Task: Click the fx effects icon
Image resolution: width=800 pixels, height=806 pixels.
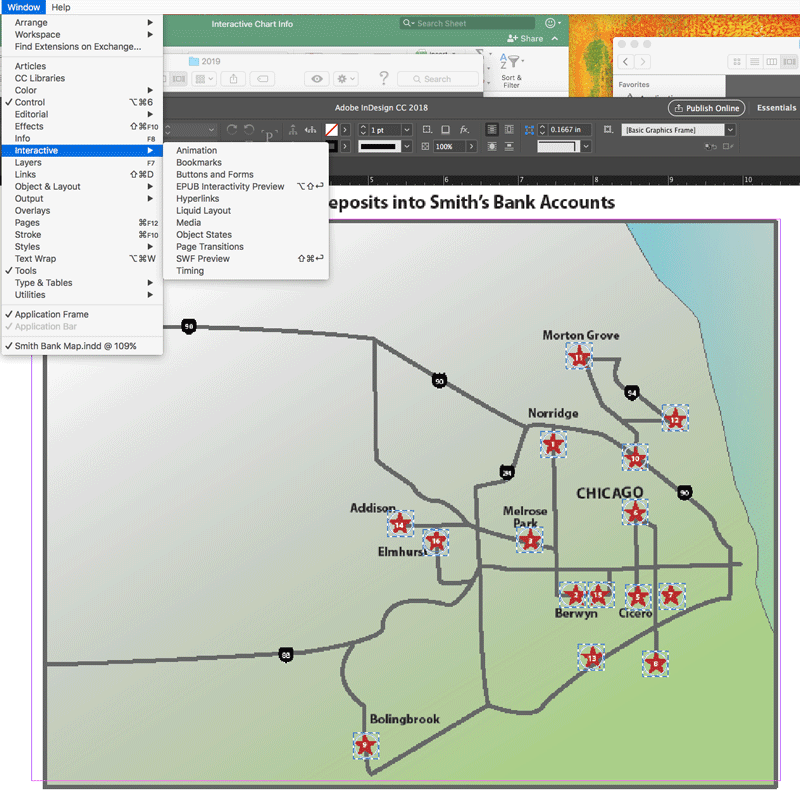Action: pyautogui.click(x=464, y=130)
